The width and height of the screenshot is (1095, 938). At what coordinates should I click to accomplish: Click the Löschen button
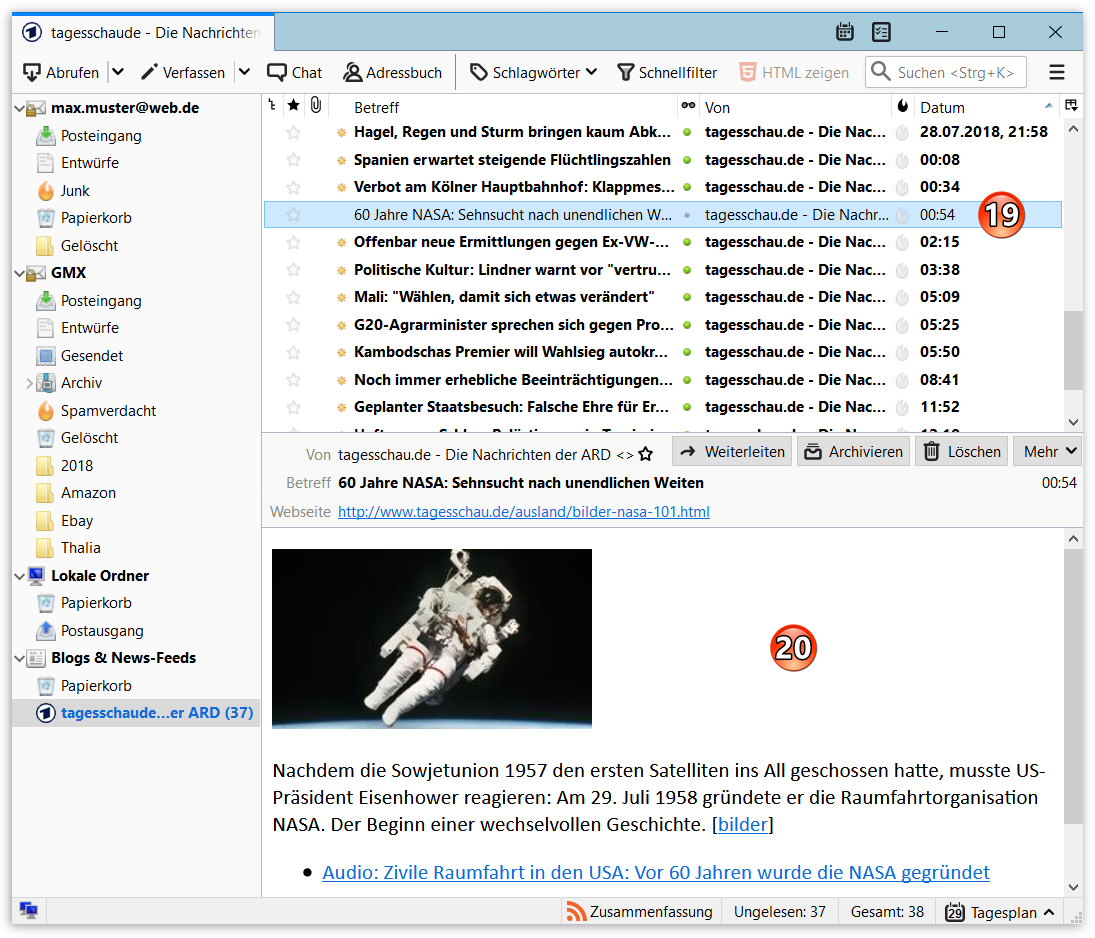(961, 452)
